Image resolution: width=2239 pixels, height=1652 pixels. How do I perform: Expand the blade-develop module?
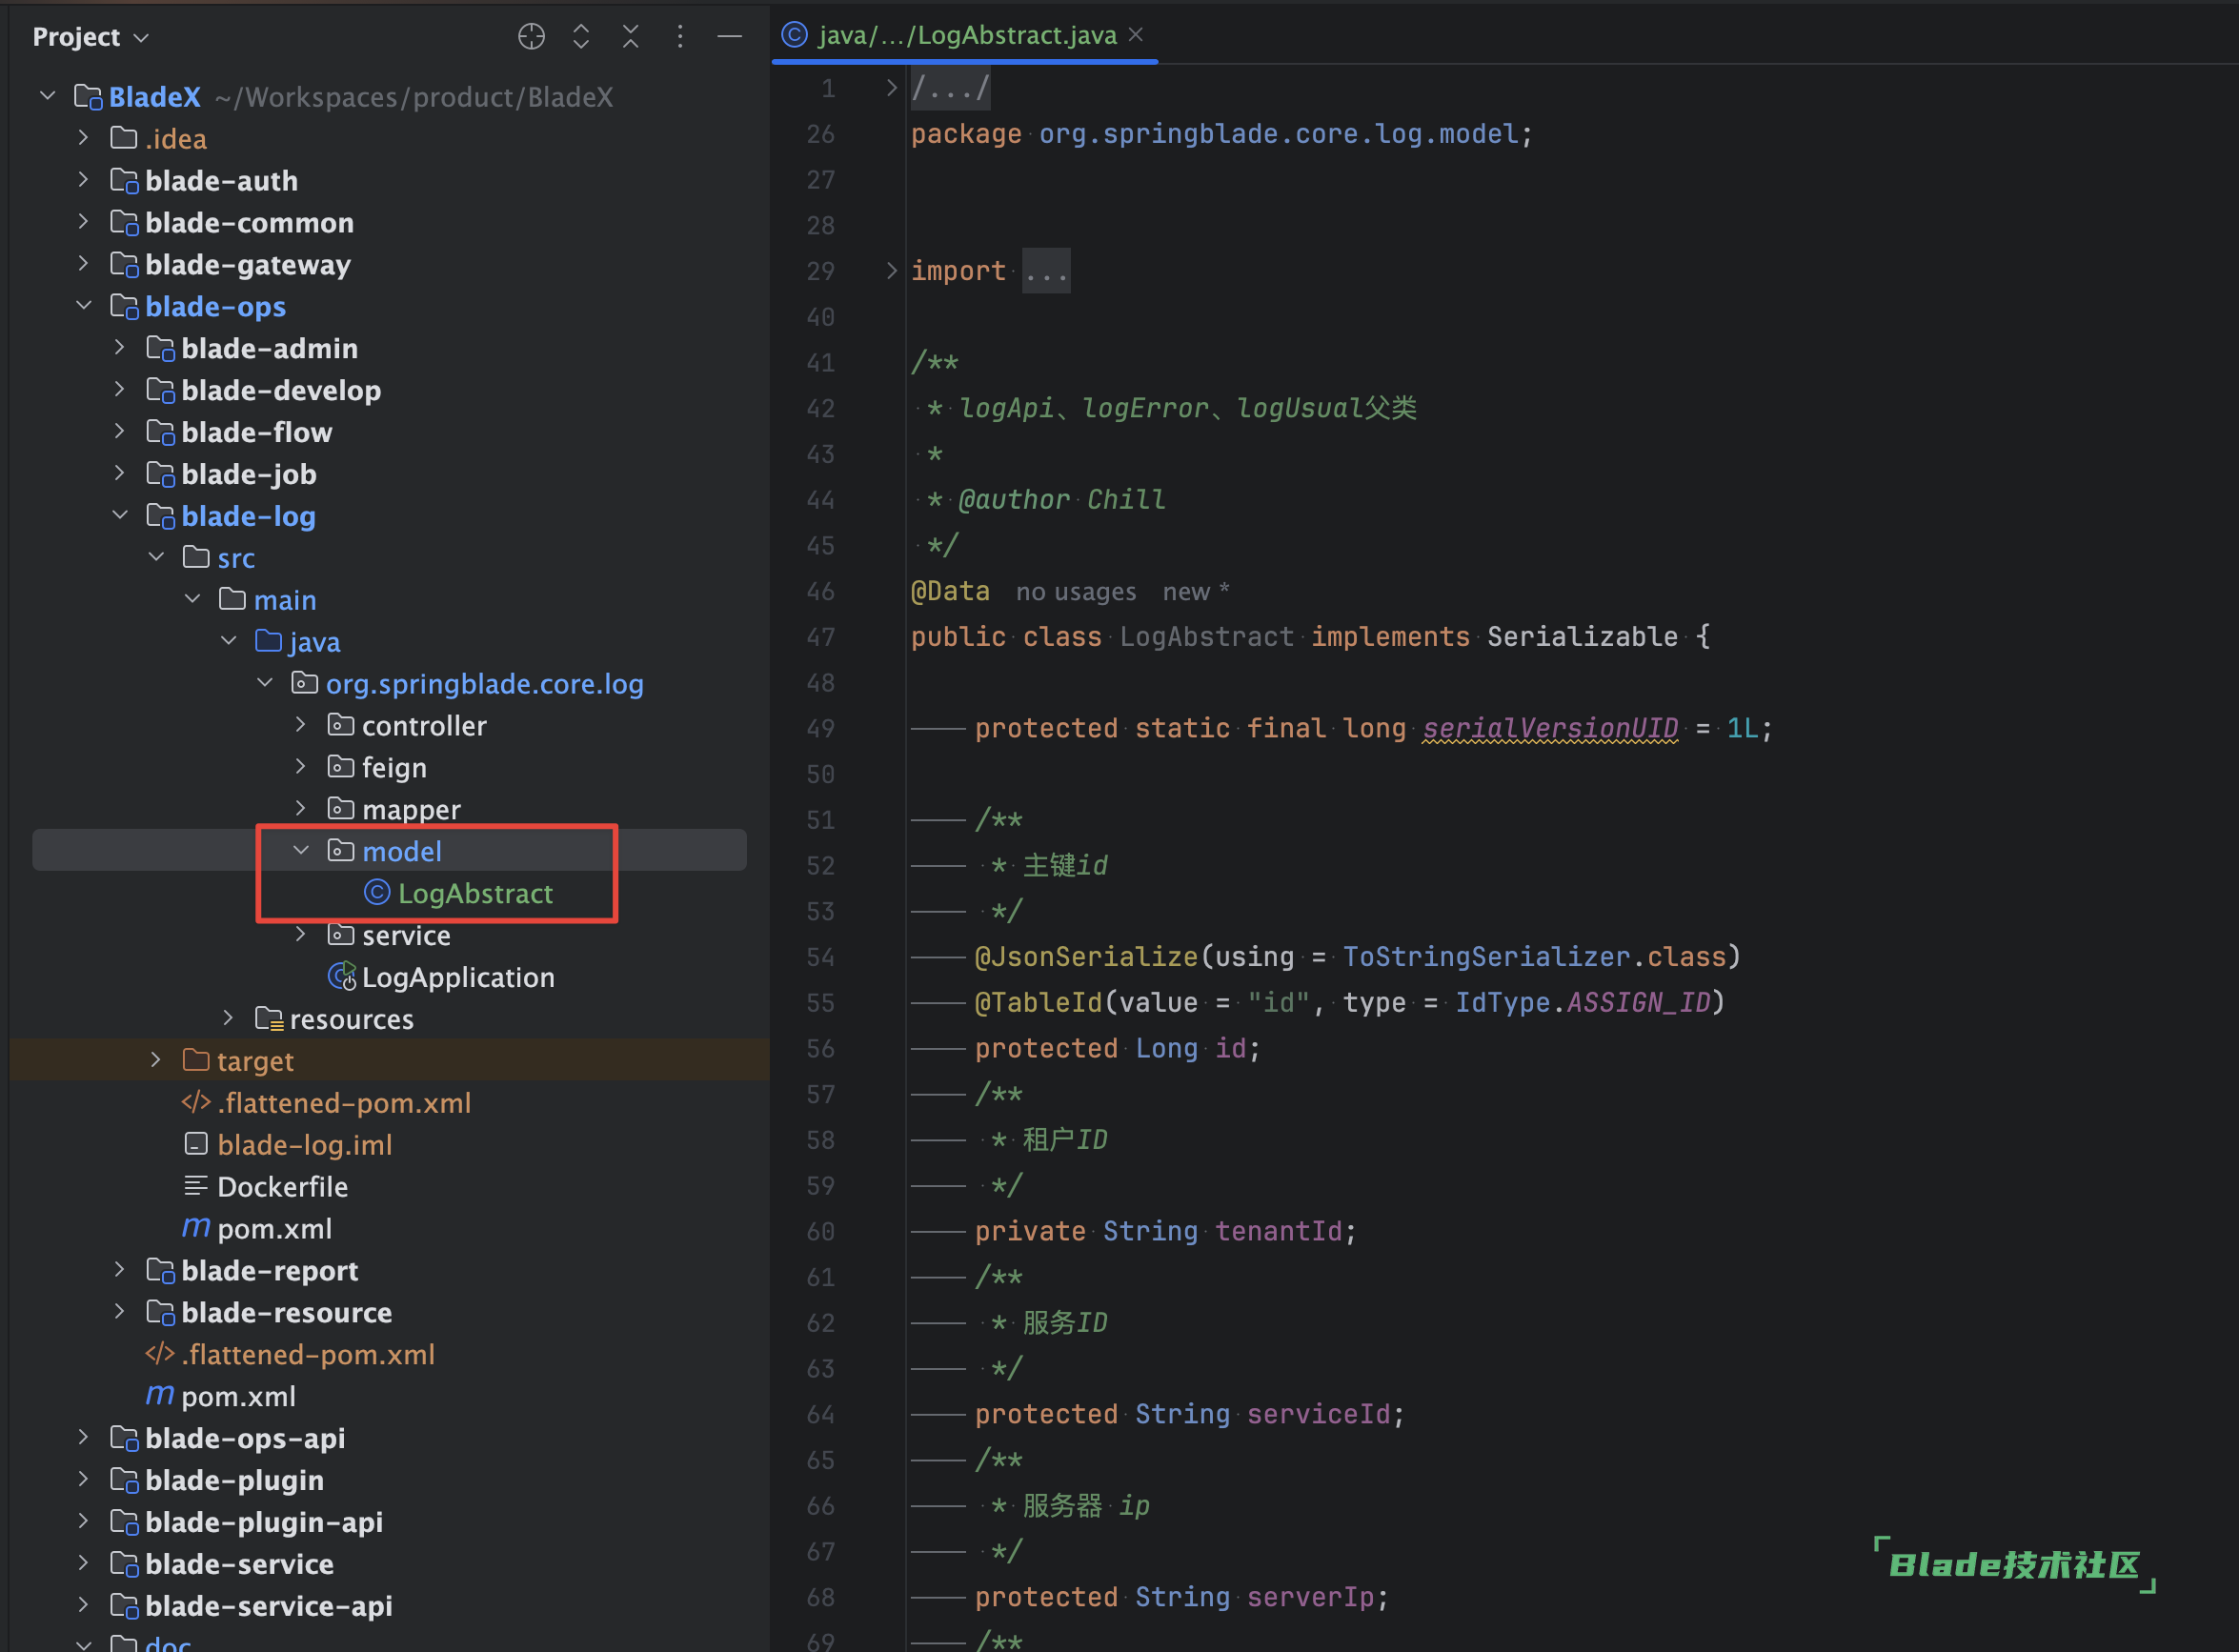tap(120, 390)
